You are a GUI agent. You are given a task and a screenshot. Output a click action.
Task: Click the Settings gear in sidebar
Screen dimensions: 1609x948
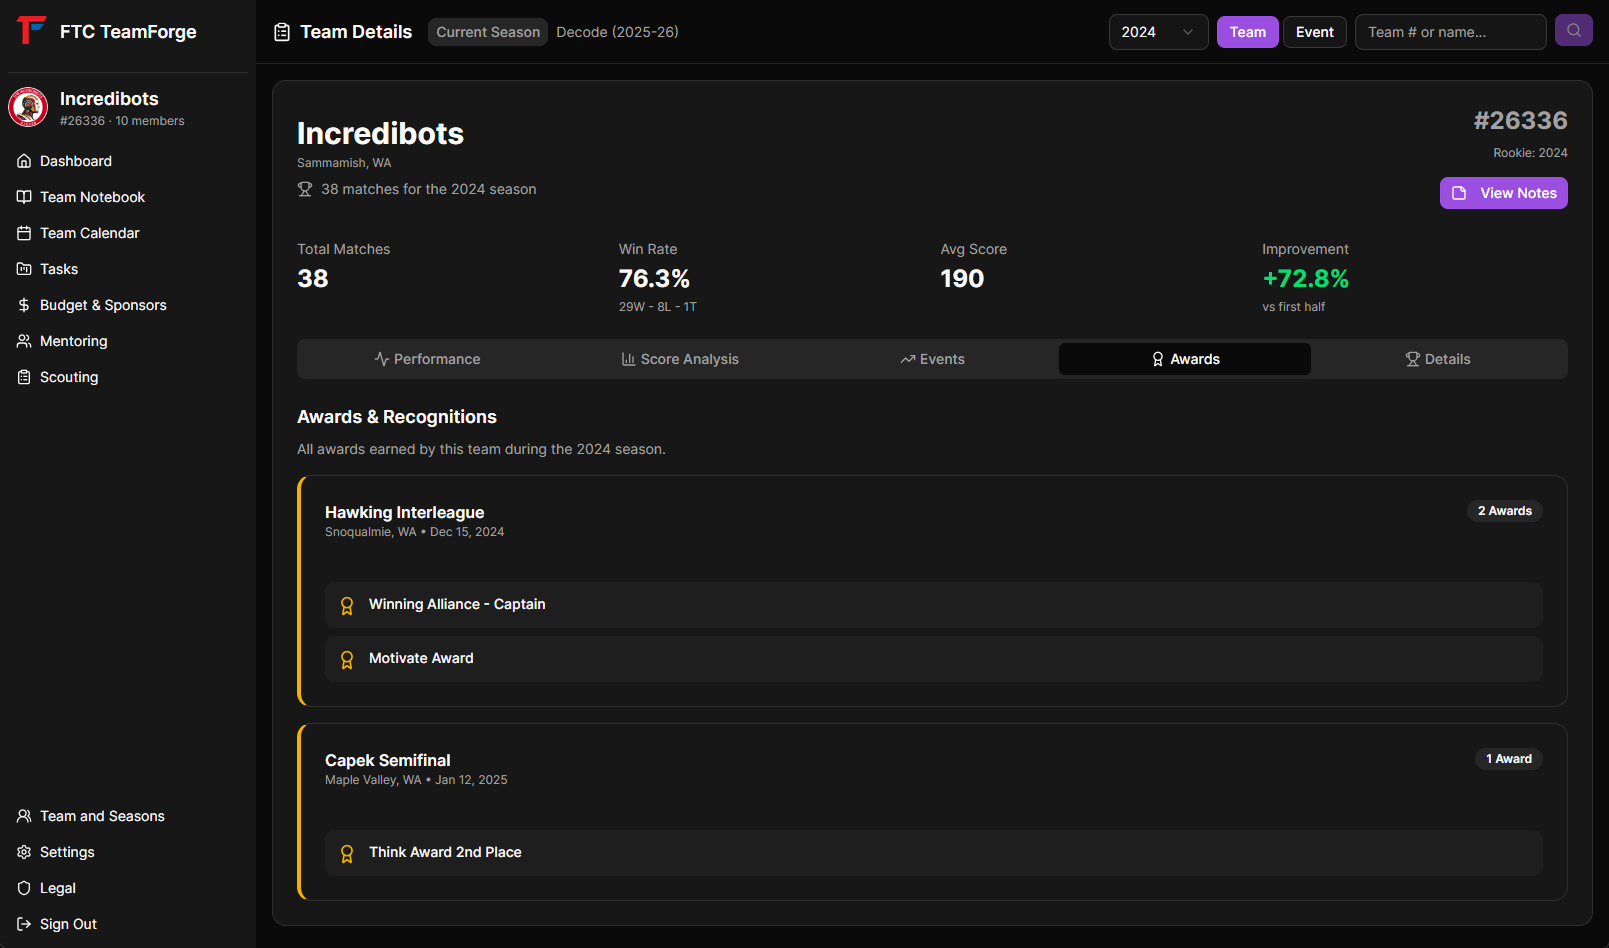24,852
